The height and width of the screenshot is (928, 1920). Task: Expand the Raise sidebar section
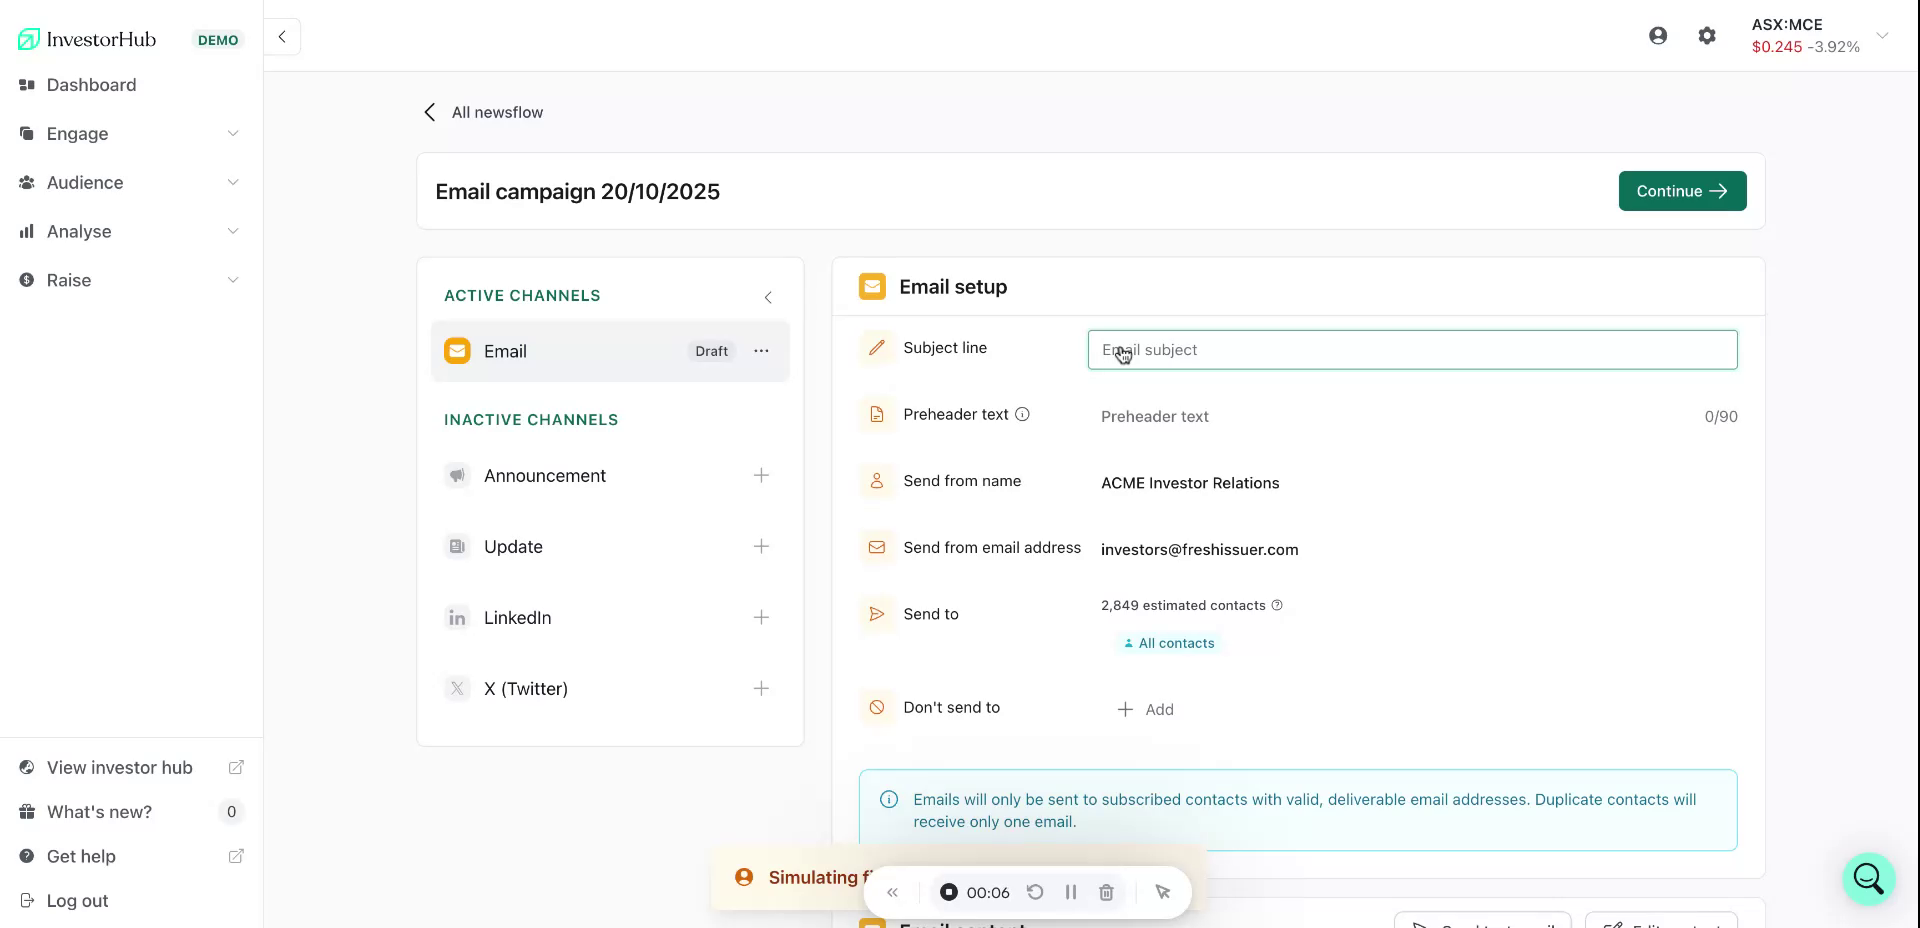tap(233, 280)
